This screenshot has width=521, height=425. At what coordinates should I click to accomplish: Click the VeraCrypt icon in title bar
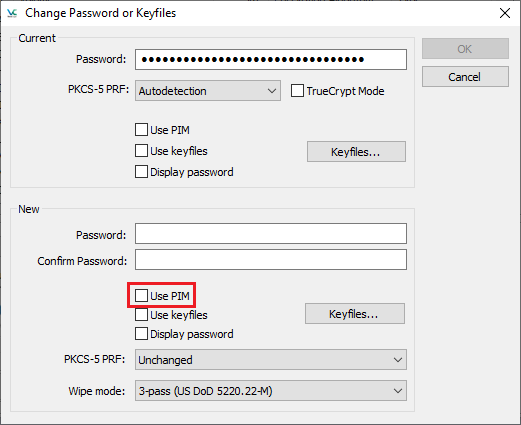point(12,13)
